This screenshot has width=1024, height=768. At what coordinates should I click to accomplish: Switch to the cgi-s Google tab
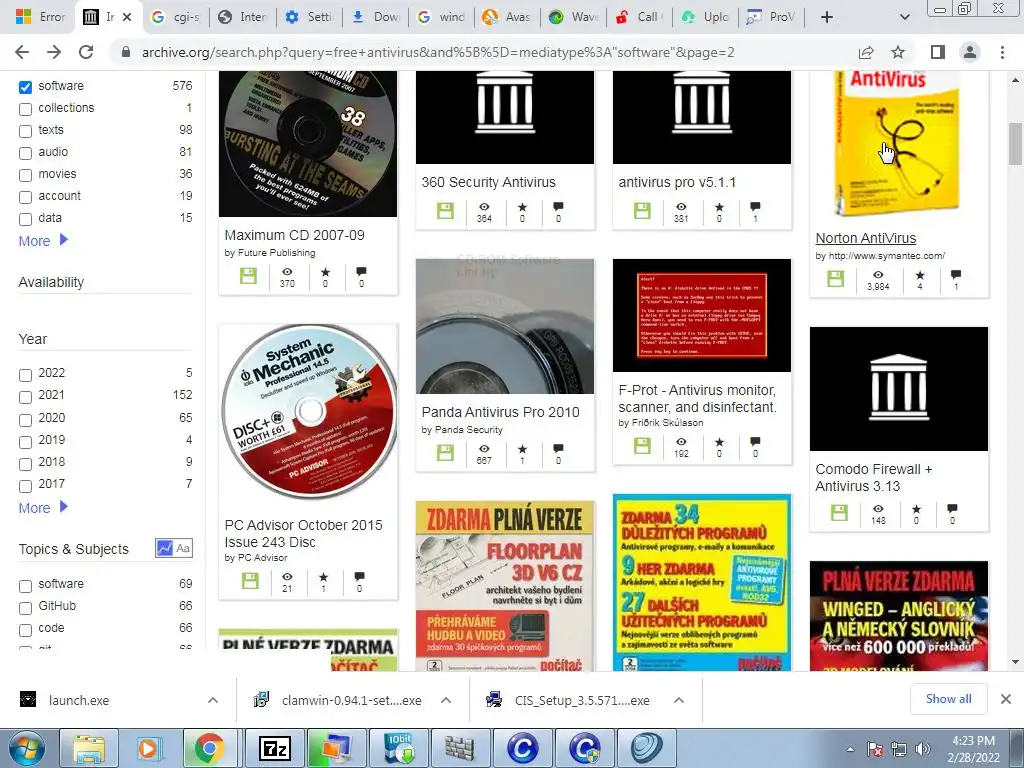click(175, 17)
